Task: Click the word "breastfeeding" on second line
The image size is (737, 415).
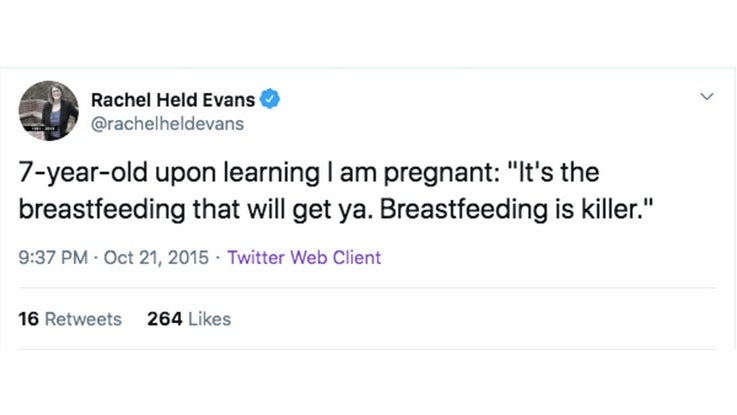Action: click(102, 210)
